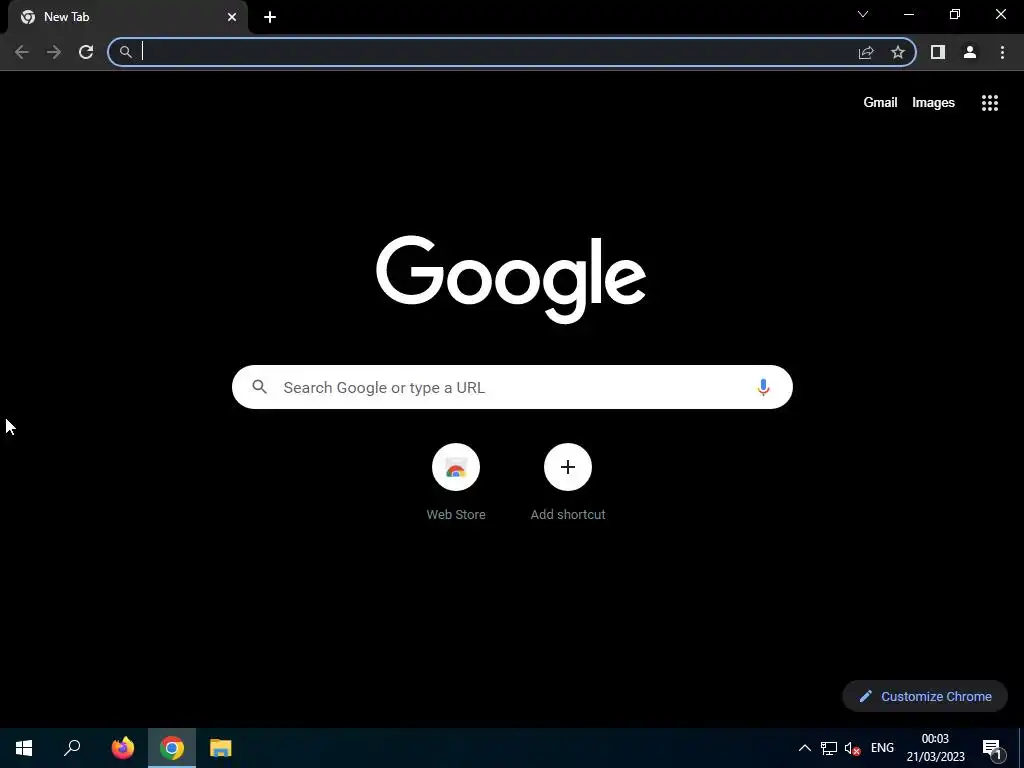Viewport: 1024px width, 768px height.
Task: Open the notification center icon
Action: click(991, 748)
